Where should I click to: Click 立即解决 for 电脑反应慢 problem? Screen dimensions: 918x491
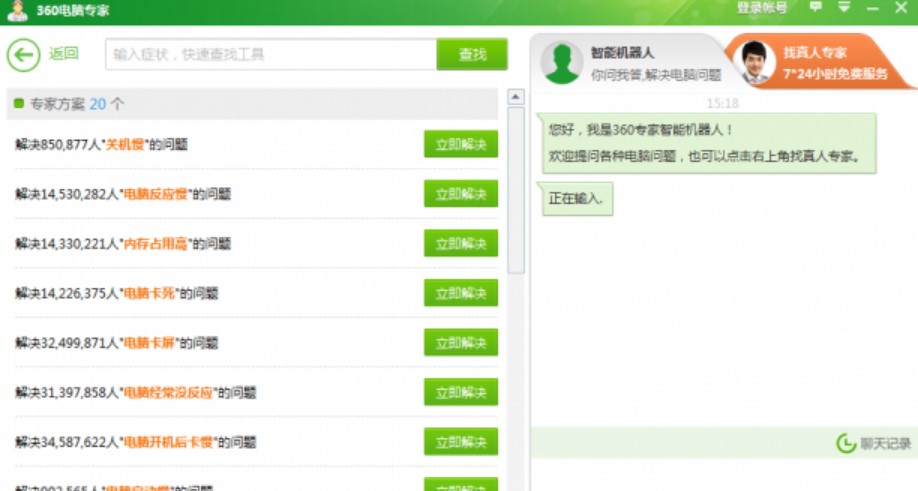(x=461, y=194)
